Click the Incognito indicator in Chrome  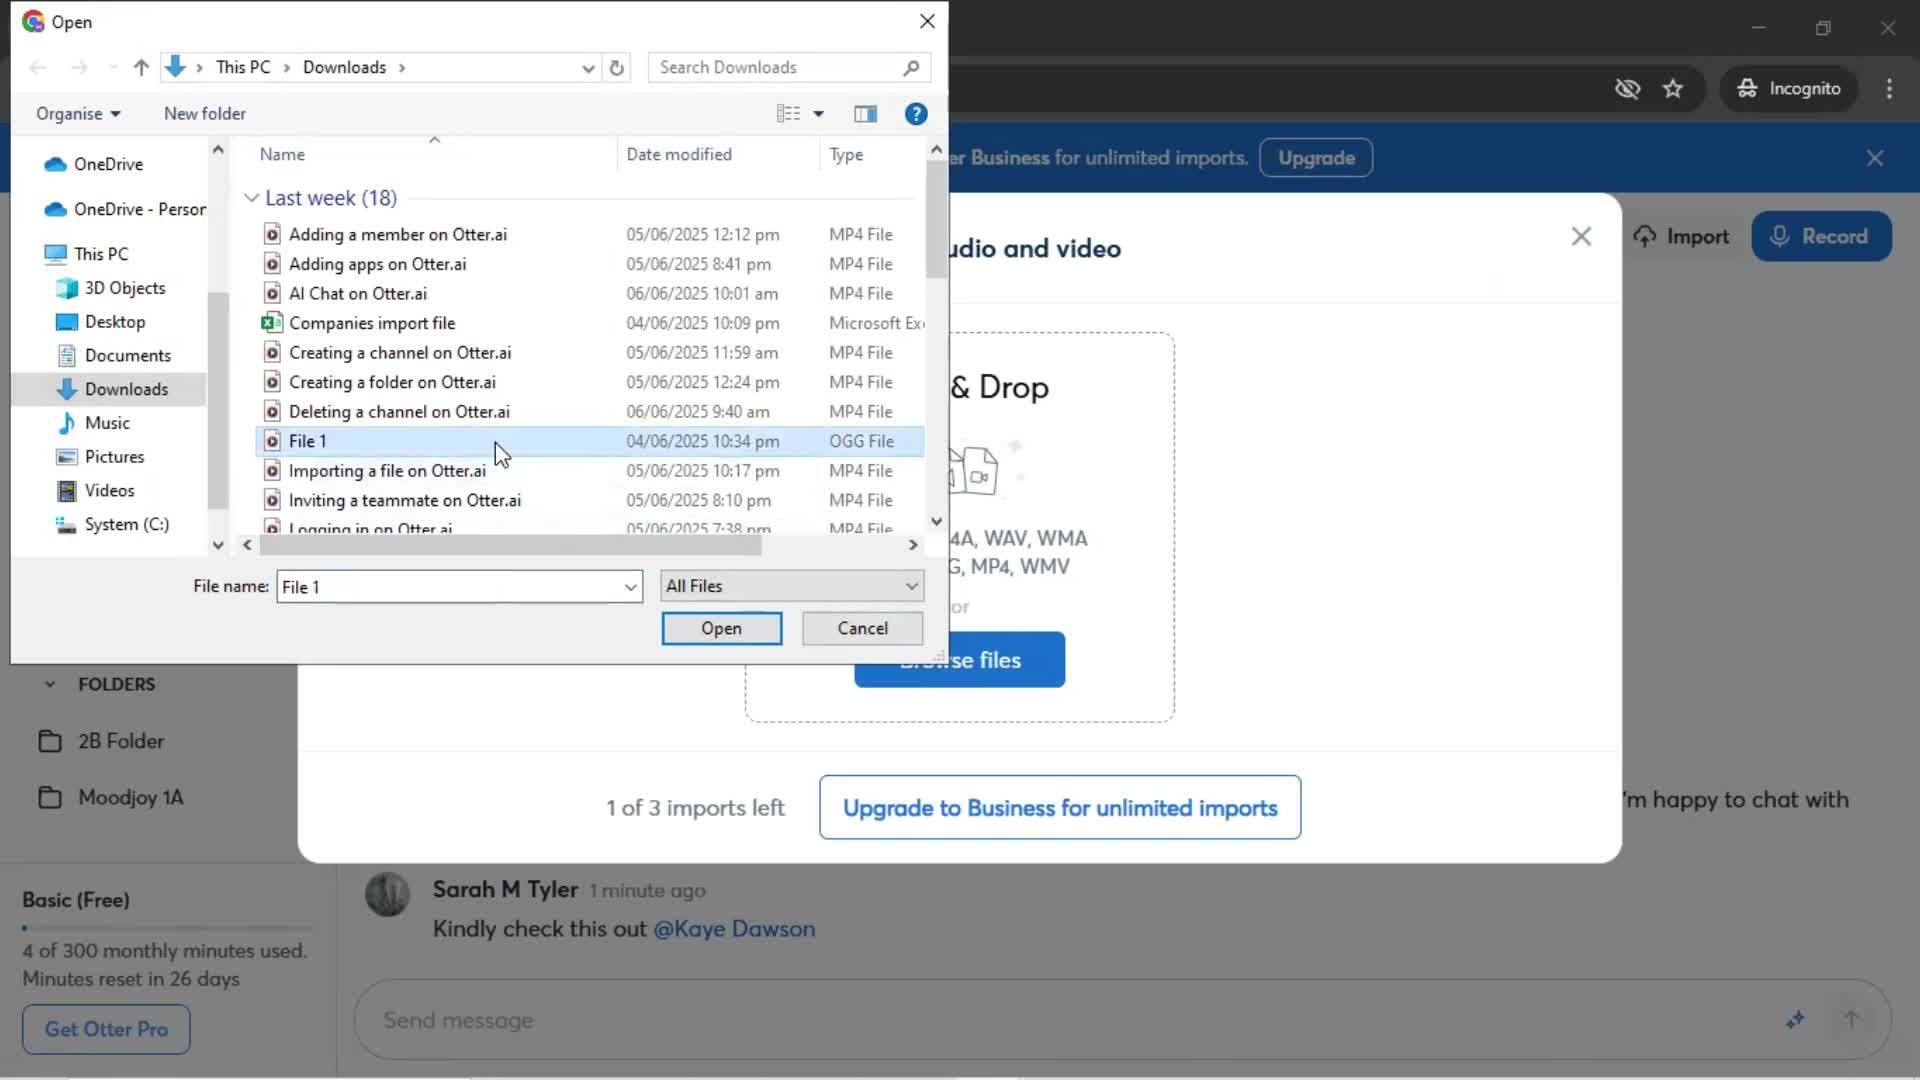[x=1788, y=89]
